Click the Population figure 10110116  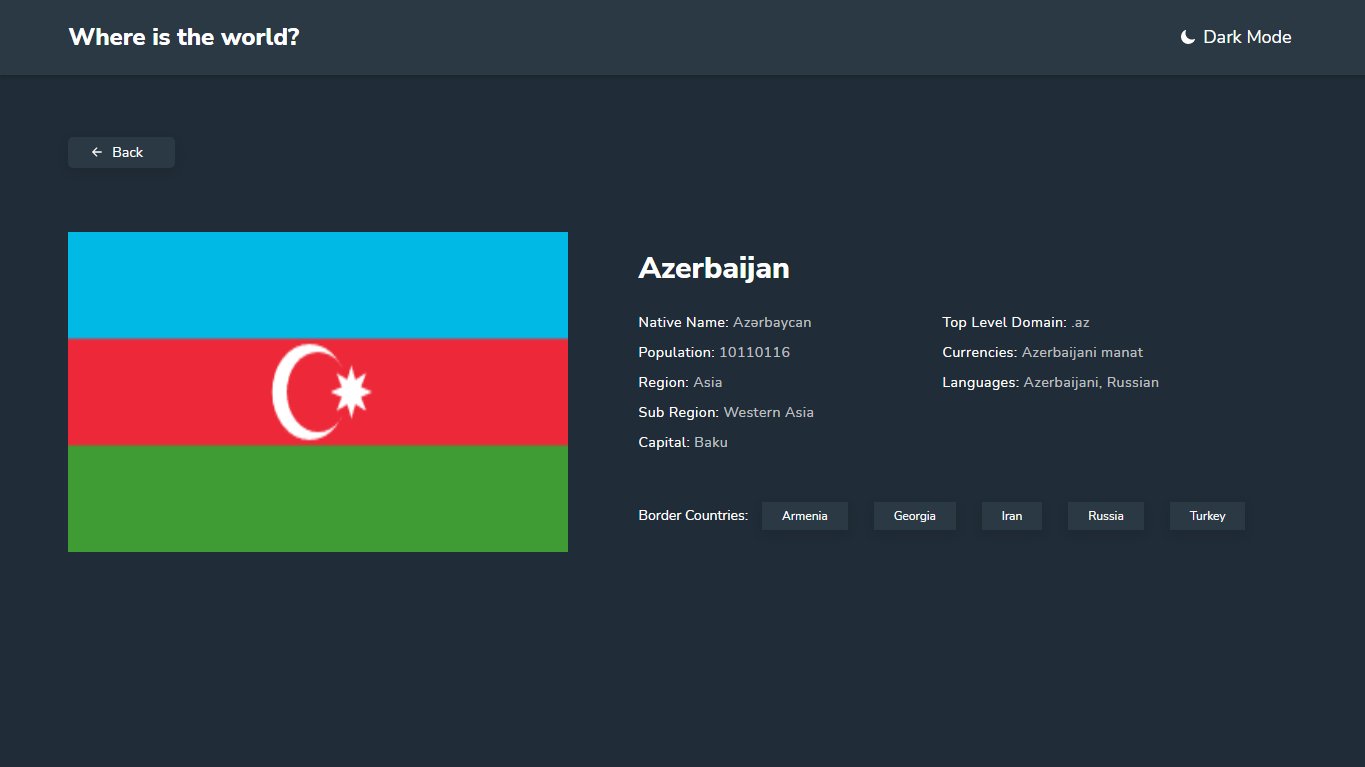click(x=754, y=352)
